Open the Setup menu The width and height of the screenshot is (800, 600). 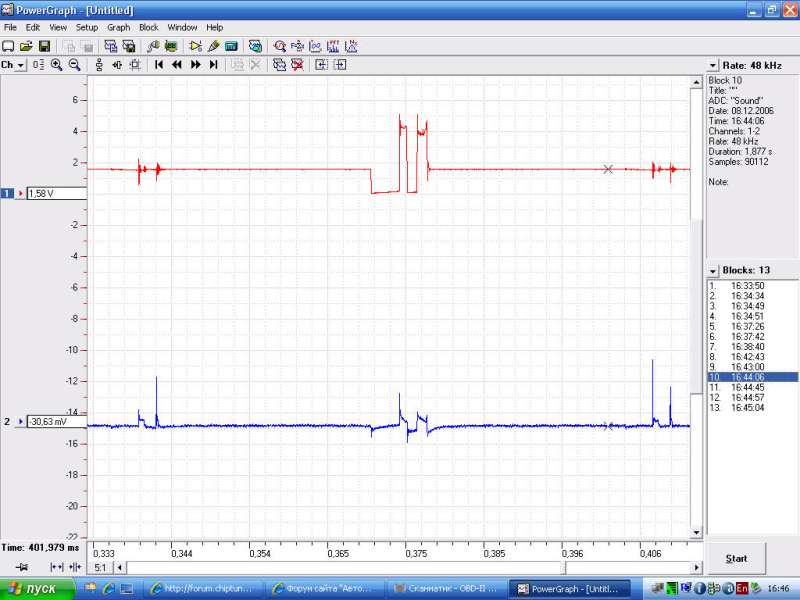pos(87,28)
